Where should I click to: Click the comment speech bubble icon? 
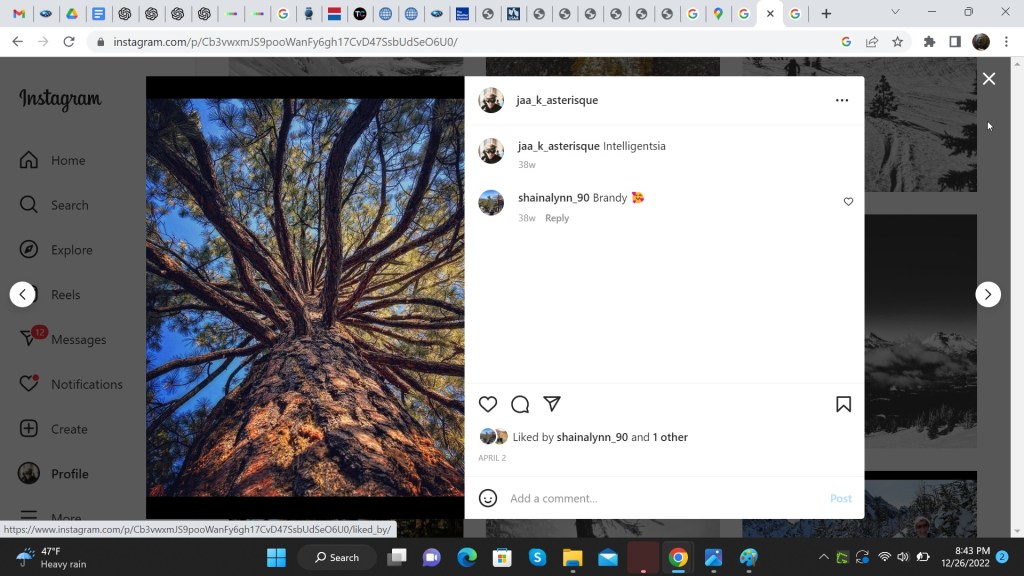[520, 404]
